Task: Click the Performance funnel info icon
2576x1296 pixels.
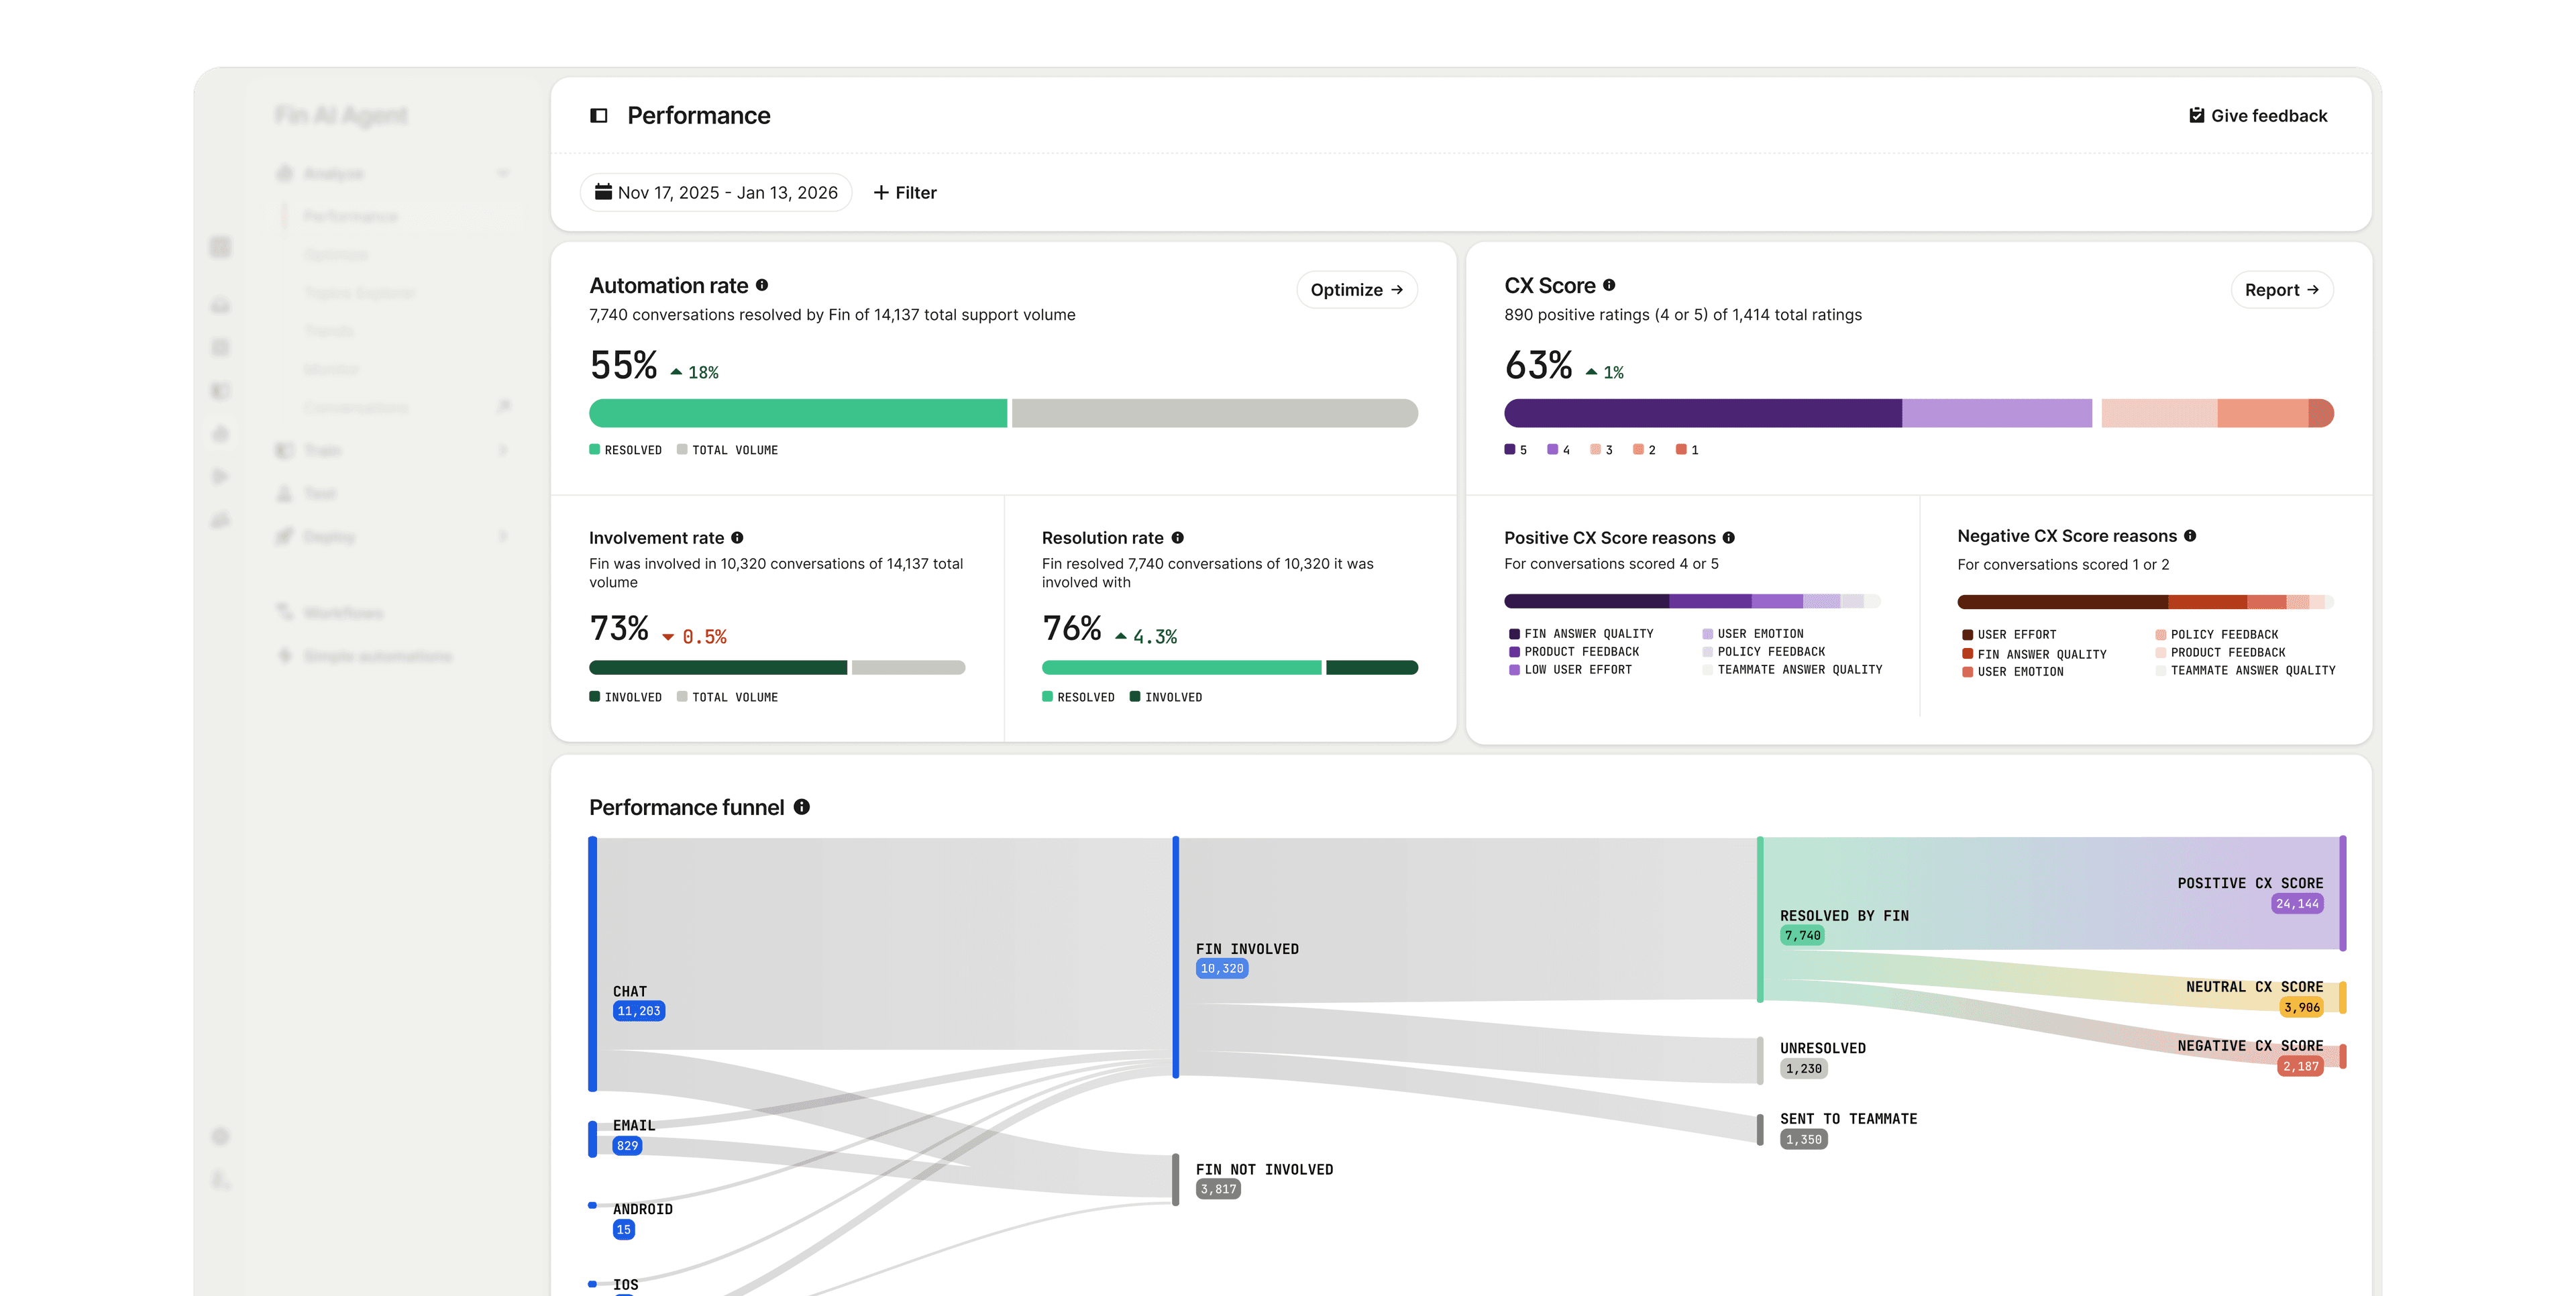Action: [802, 807]
